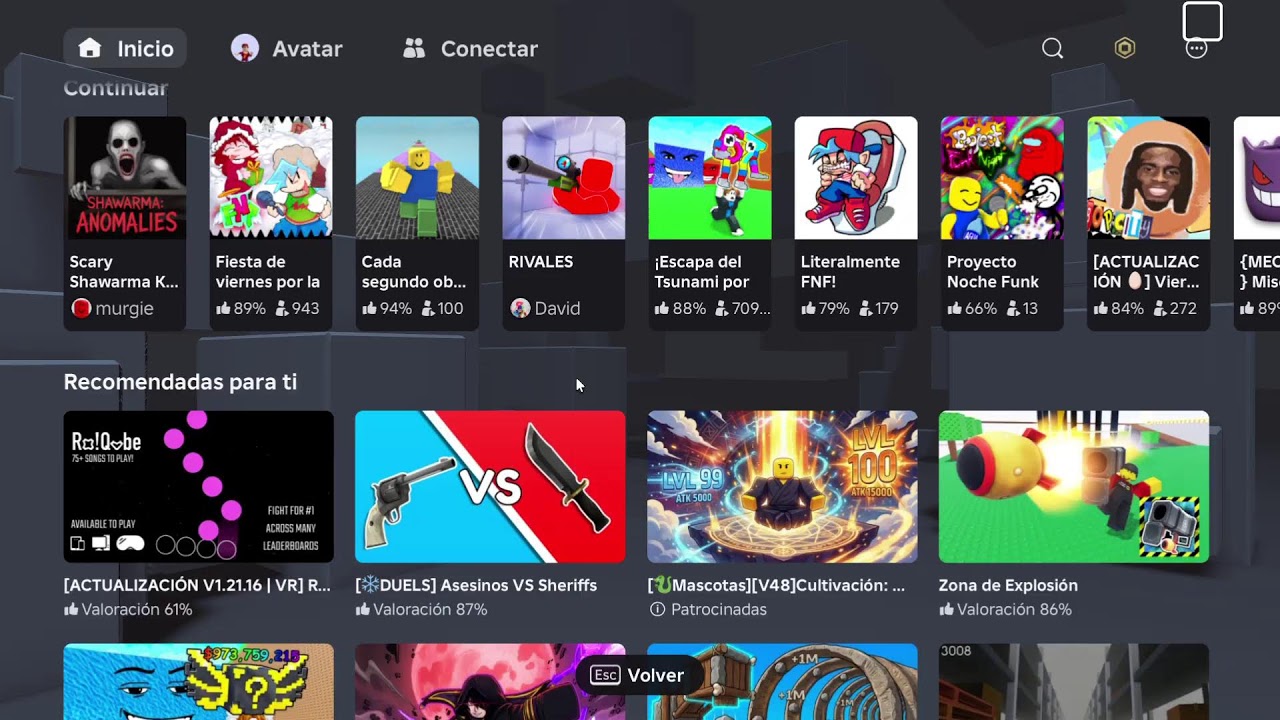Click murgie's red avatar icon
Screen dimensions: 1280x720
coord(81,309)
